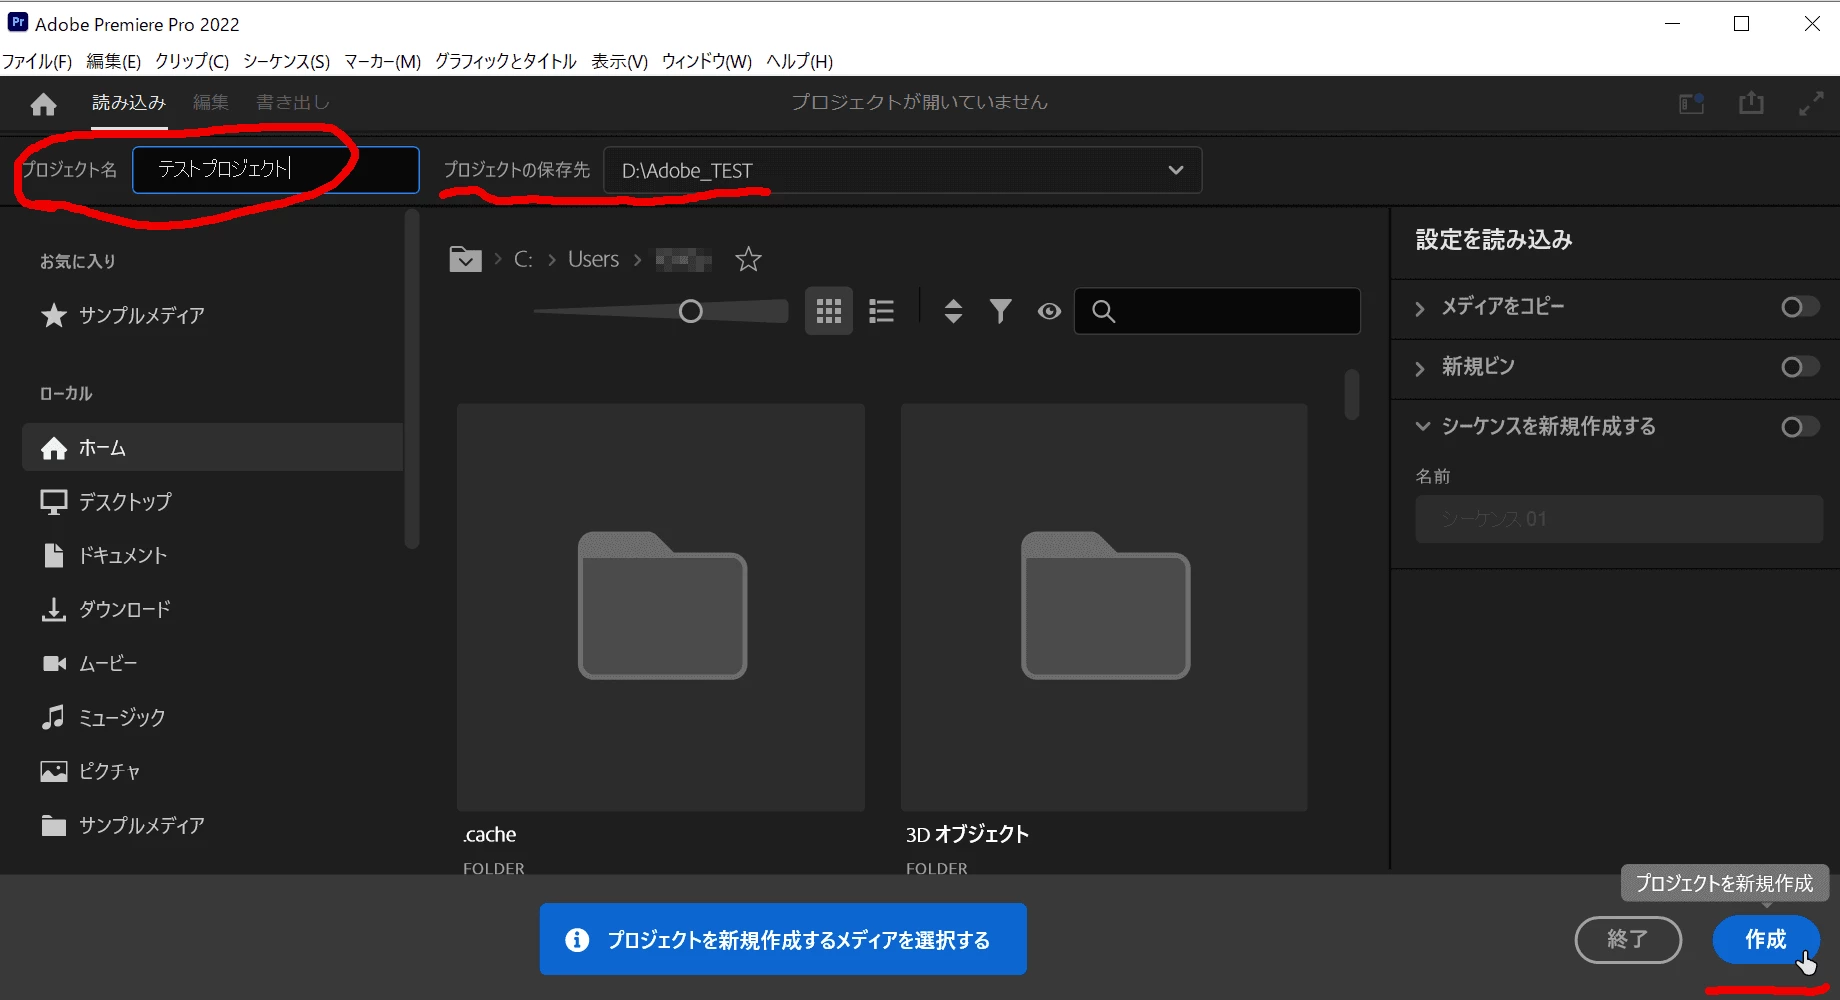The image size is (1840, 1000).
Task: Switch to the 編集 workspace tab
Action: tap(211, 102)
